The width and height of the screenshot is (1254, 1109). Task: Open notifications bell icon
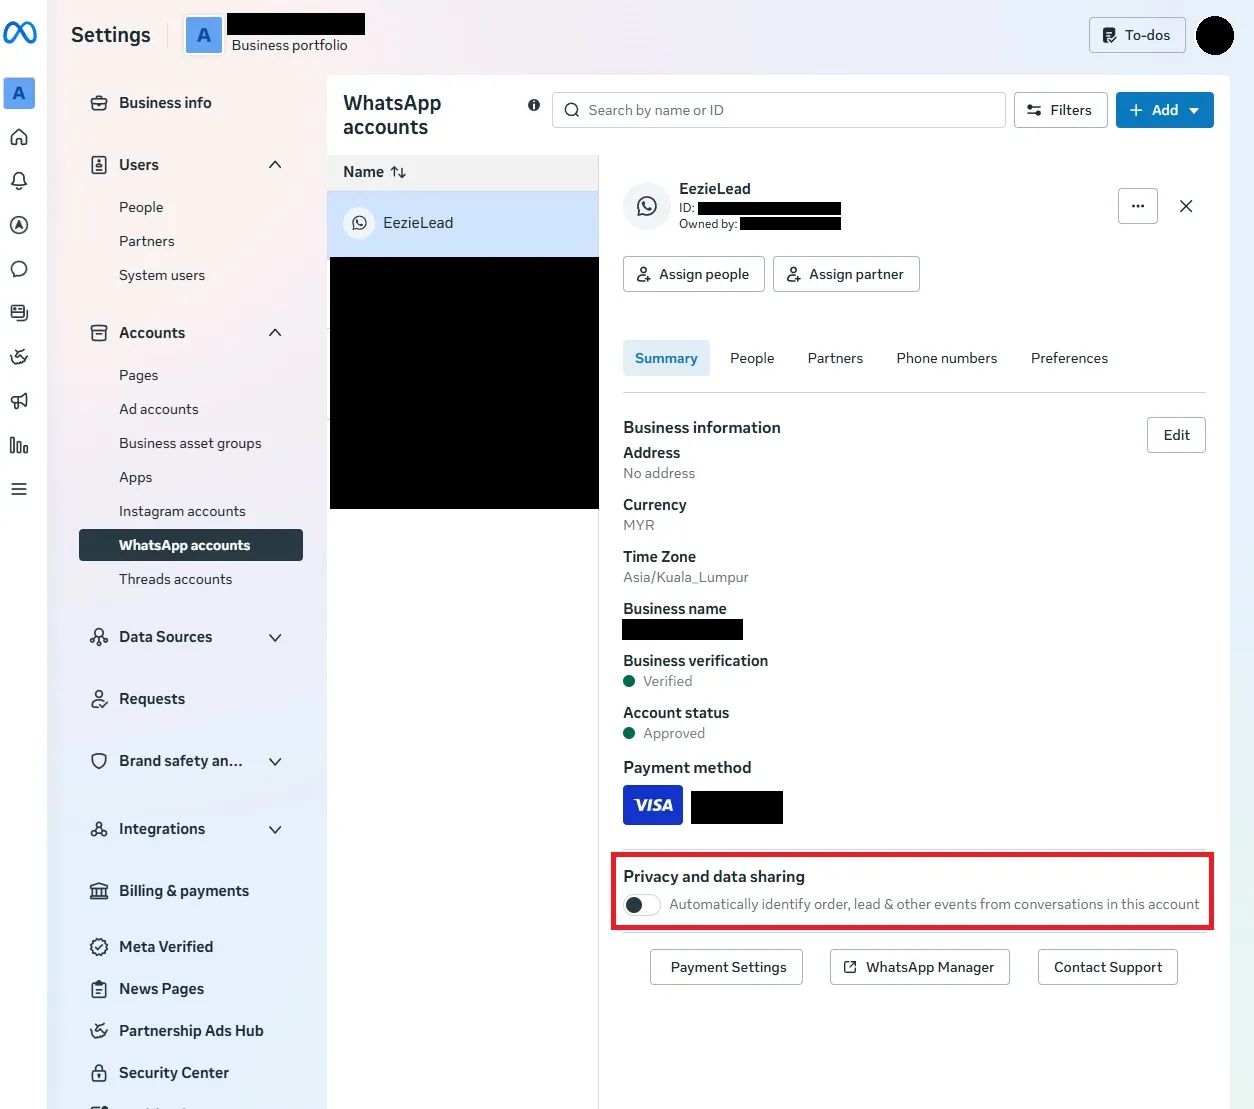[x=19, y=181]
